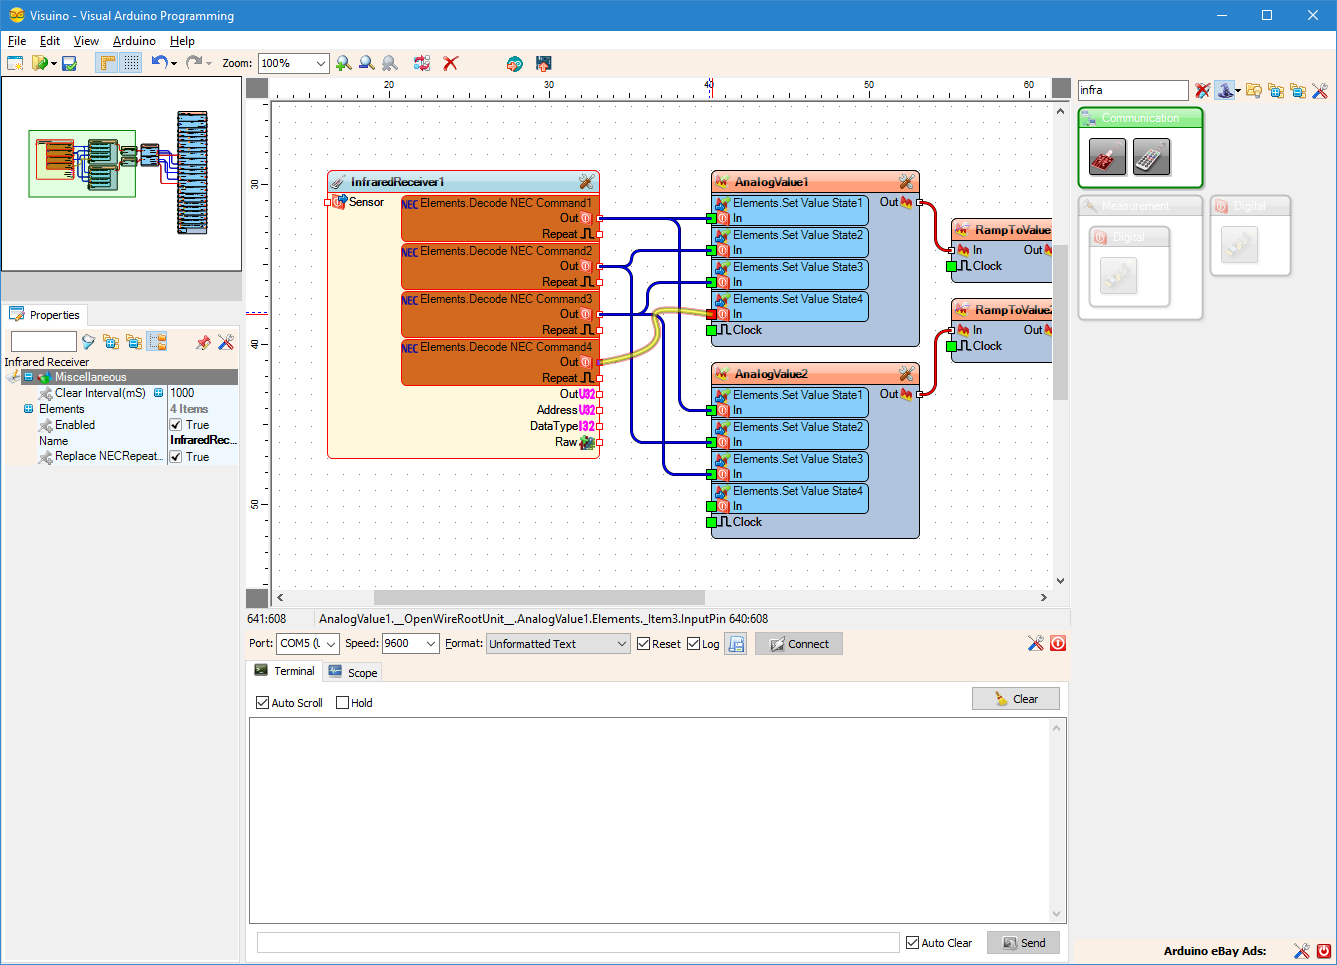This screenshot has width=1337, height=965.
Task: Open the Zoom percentage dropdown
Action: pyautogui.click(x=320, y=63)
